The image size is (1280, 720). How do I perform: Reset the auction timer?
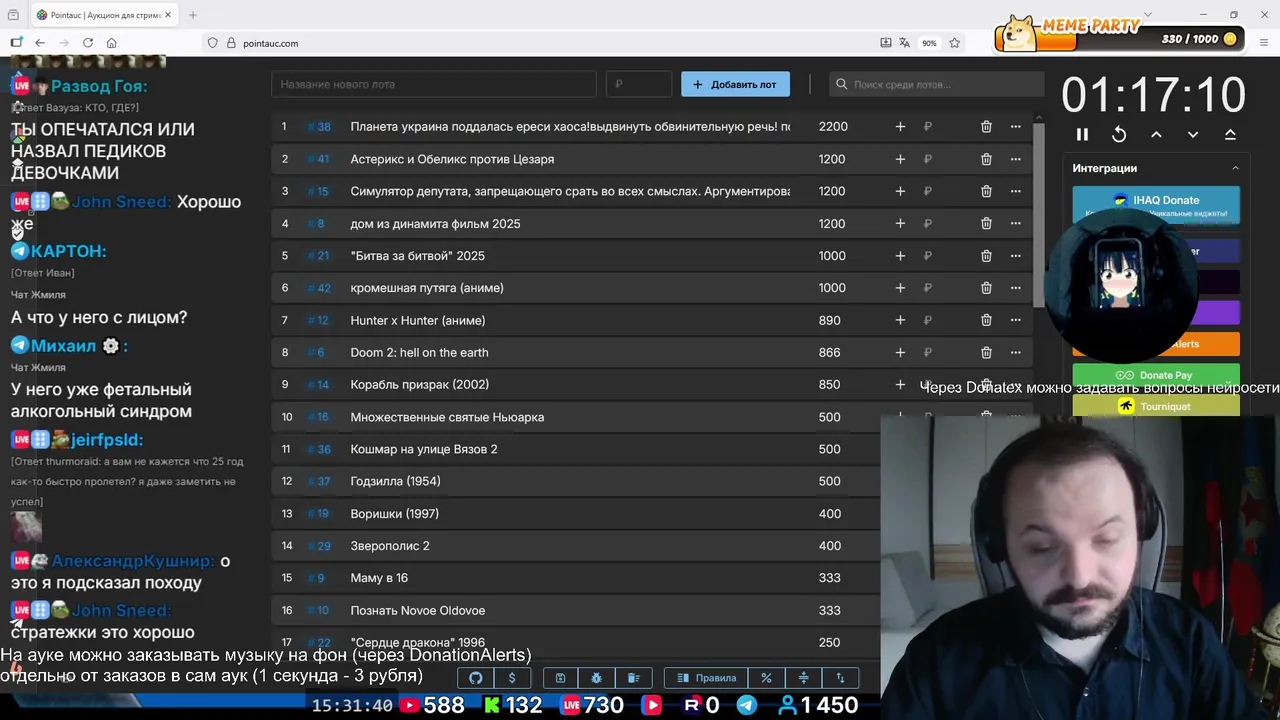(x=1119, y=134)
